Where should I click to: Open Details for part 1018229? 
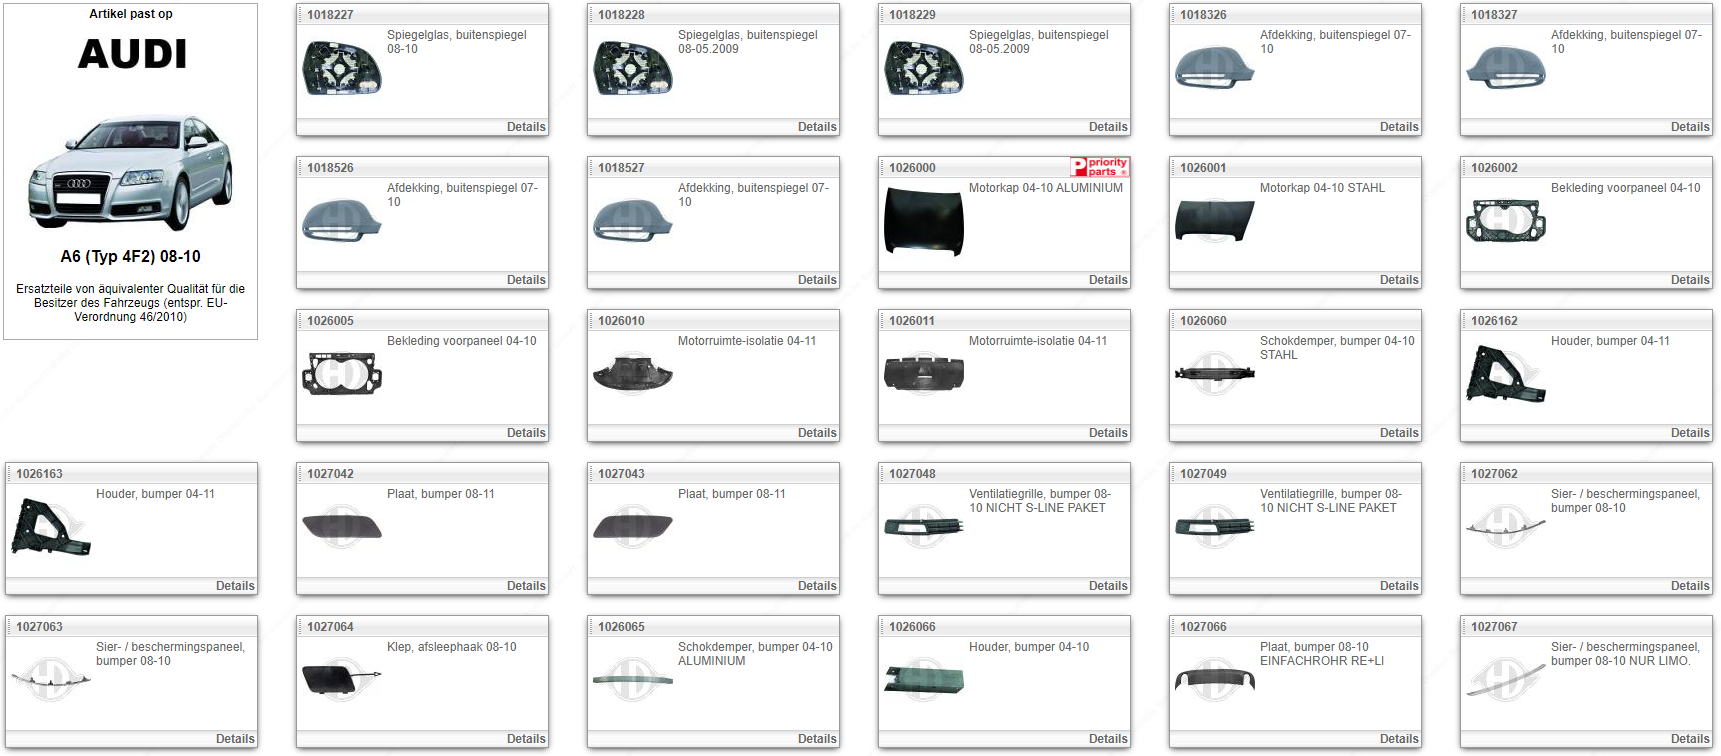[1108, 127]
